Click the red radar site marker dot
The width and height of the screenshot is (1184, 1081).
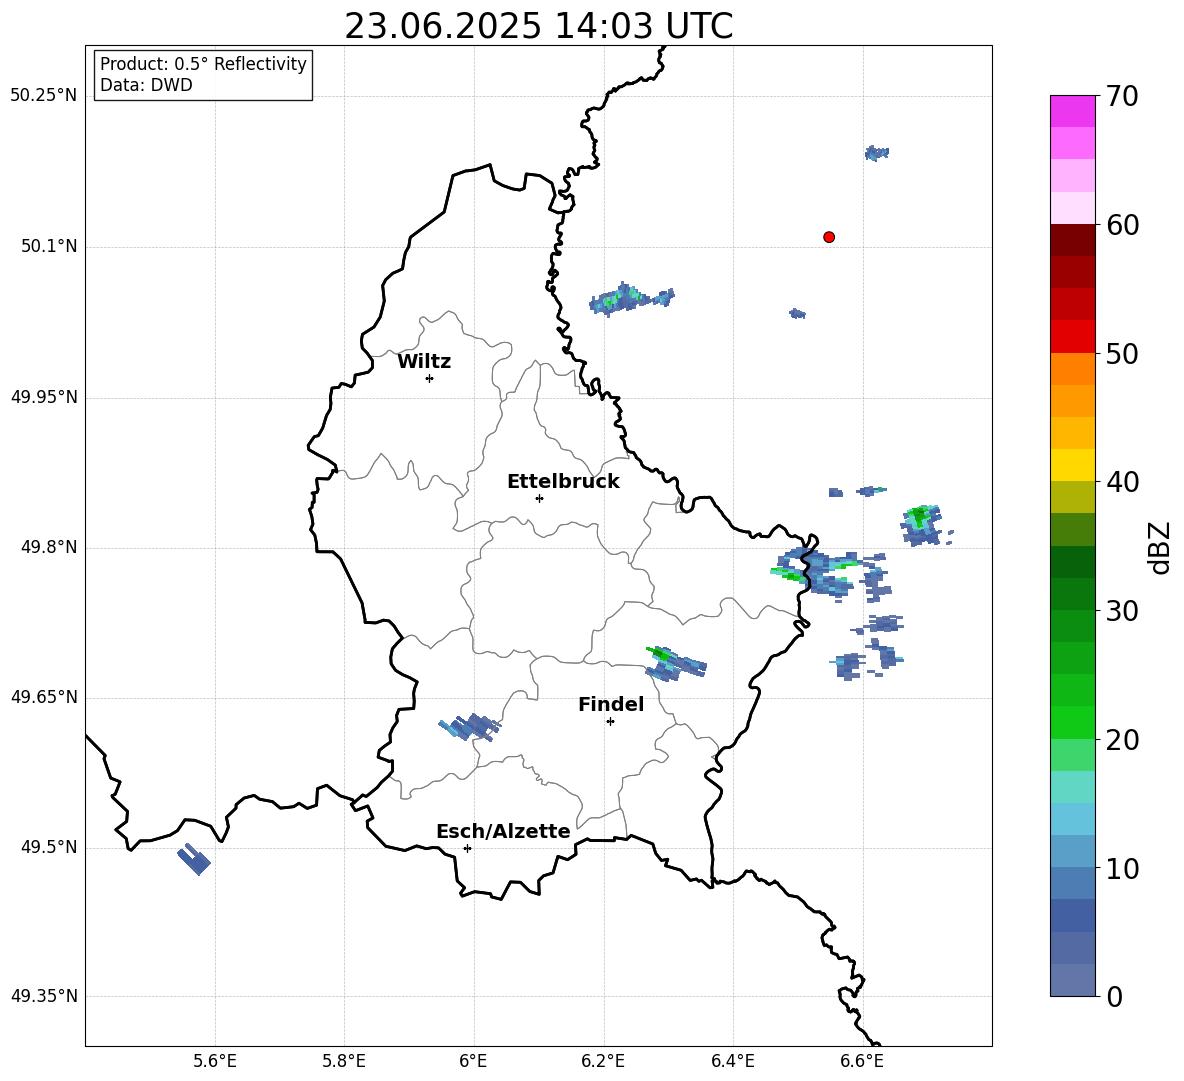pyautogui.click(x=829, y=237)
